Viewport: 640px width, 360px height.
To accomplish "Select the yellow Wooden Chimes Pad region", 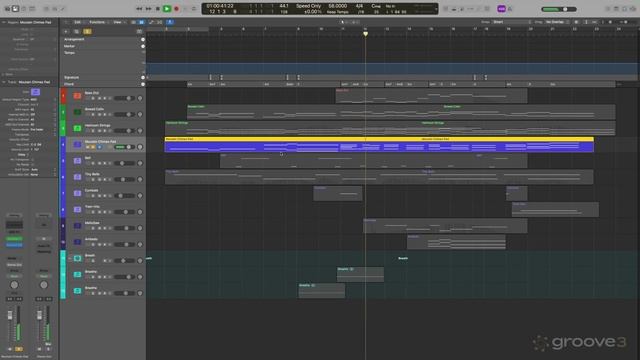I will (x=379, y=145).
